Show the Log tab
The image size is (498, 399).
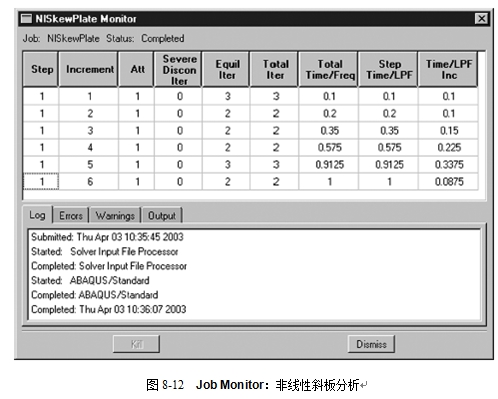[x=37, y=215]
